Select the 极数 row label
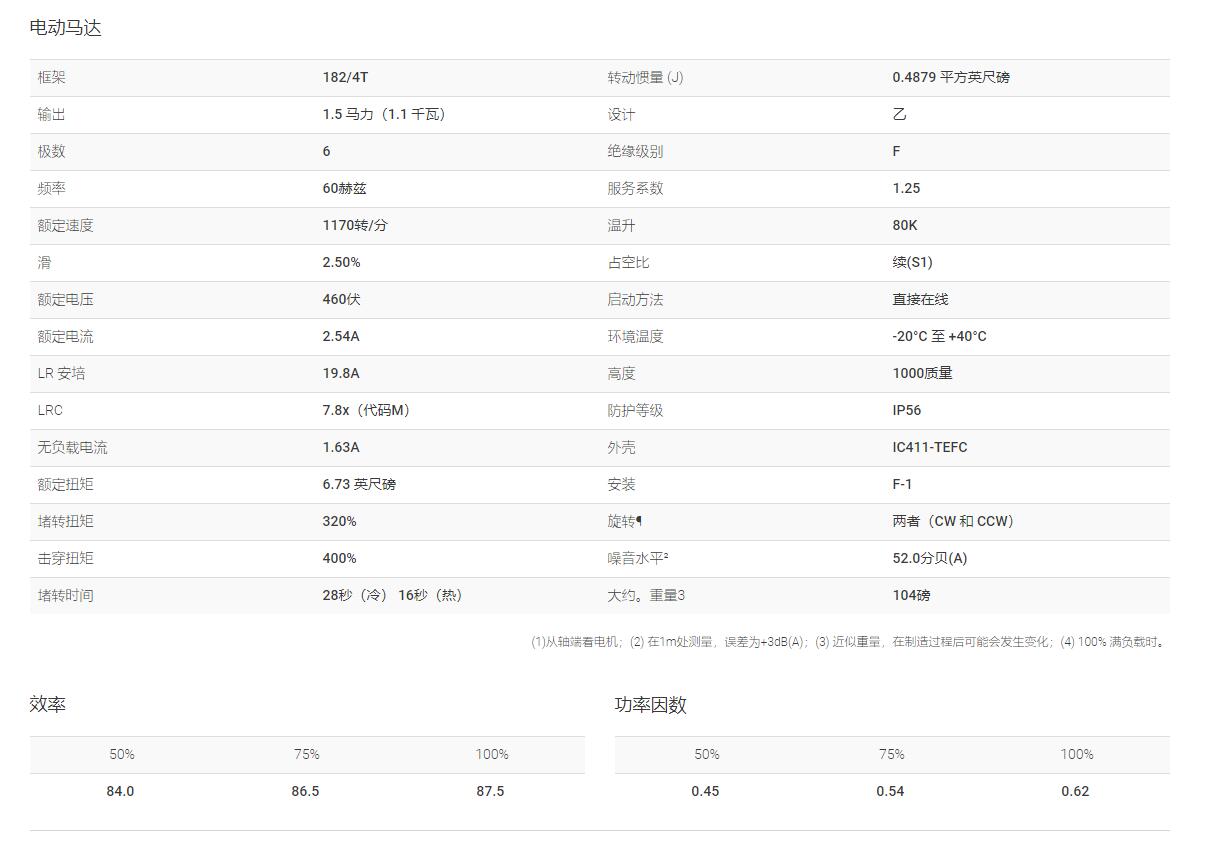The image size is (1216, 846). pyautogui.click(x=52, y=151)
